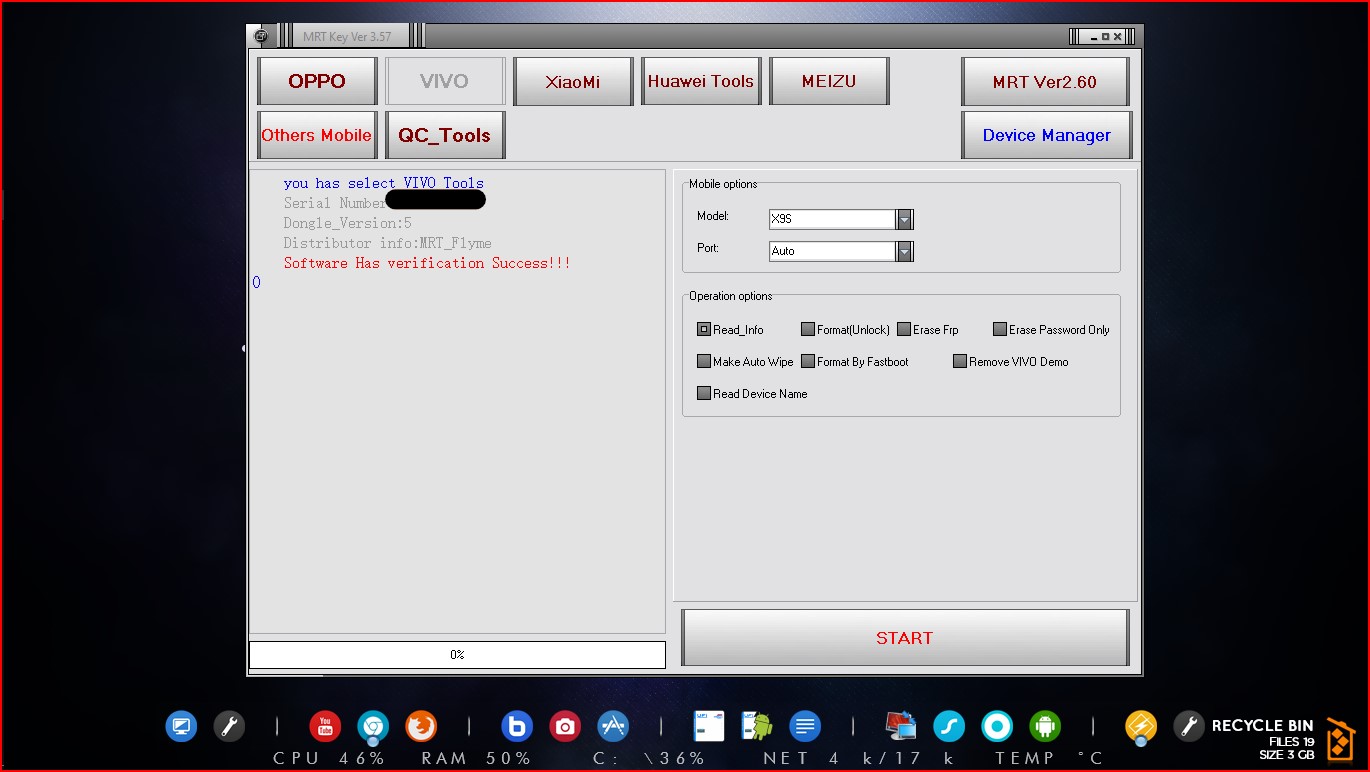Enable the Read_Info checkbox

coord(704,329)
